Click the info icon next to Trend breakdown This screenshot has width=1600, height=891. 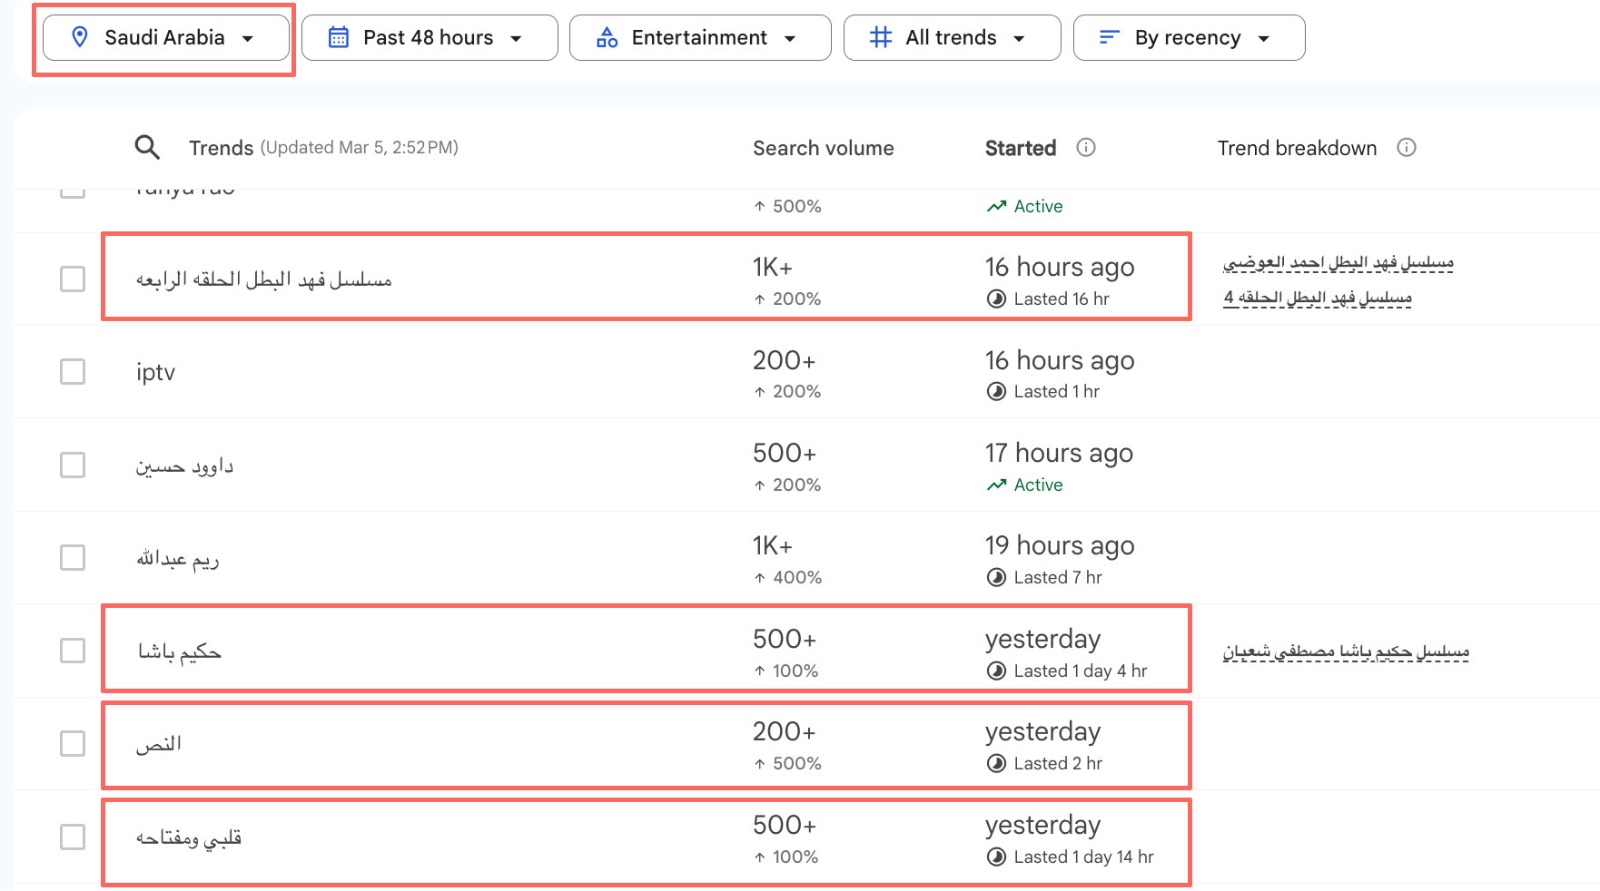1407,148
